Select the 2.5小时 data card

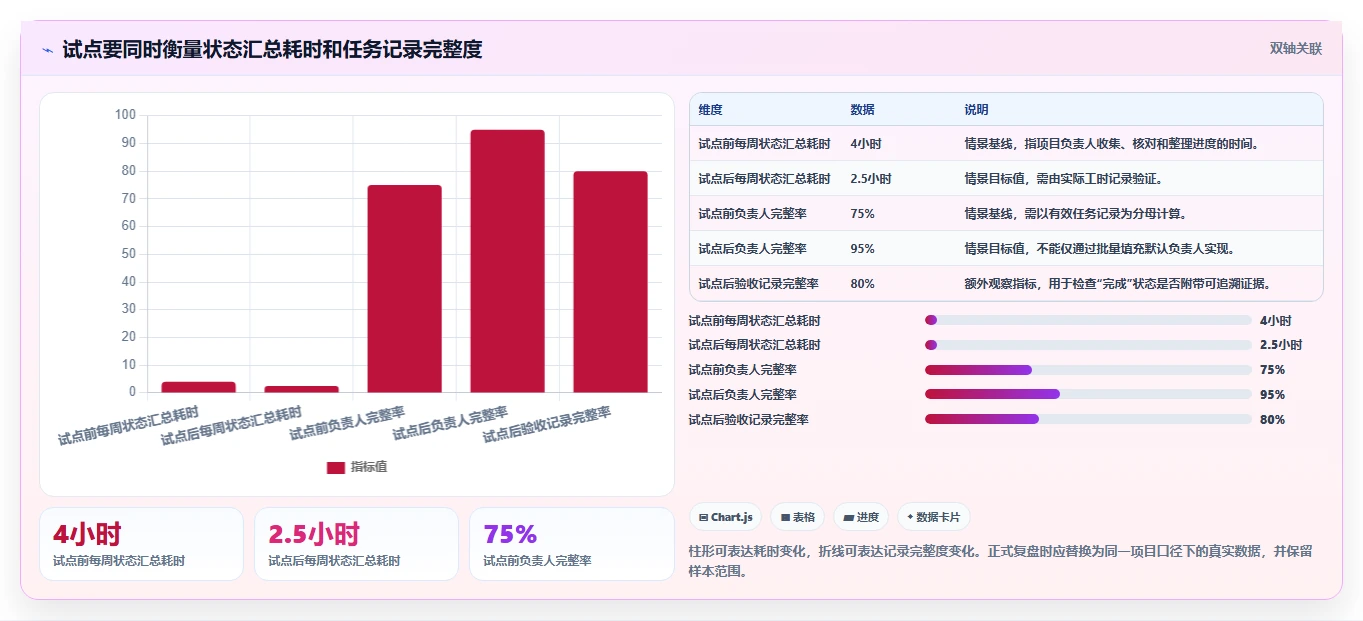tap(356, 544)
